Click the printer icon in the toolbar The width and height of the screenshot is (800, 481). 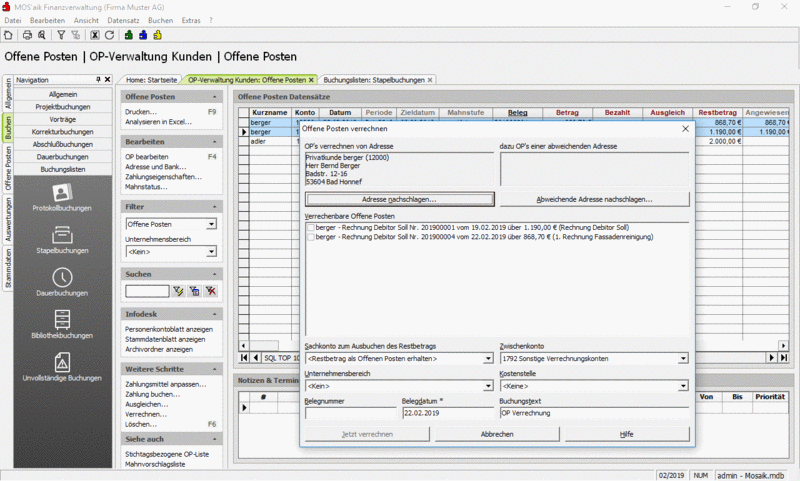pyautogui.click(x=28, y=35)
